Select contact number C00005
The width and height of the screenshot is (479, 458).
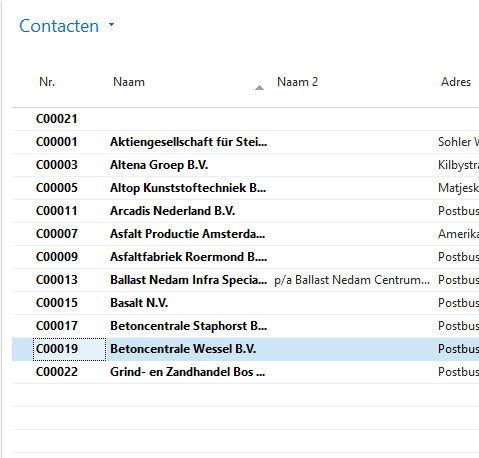coord(57,188)
